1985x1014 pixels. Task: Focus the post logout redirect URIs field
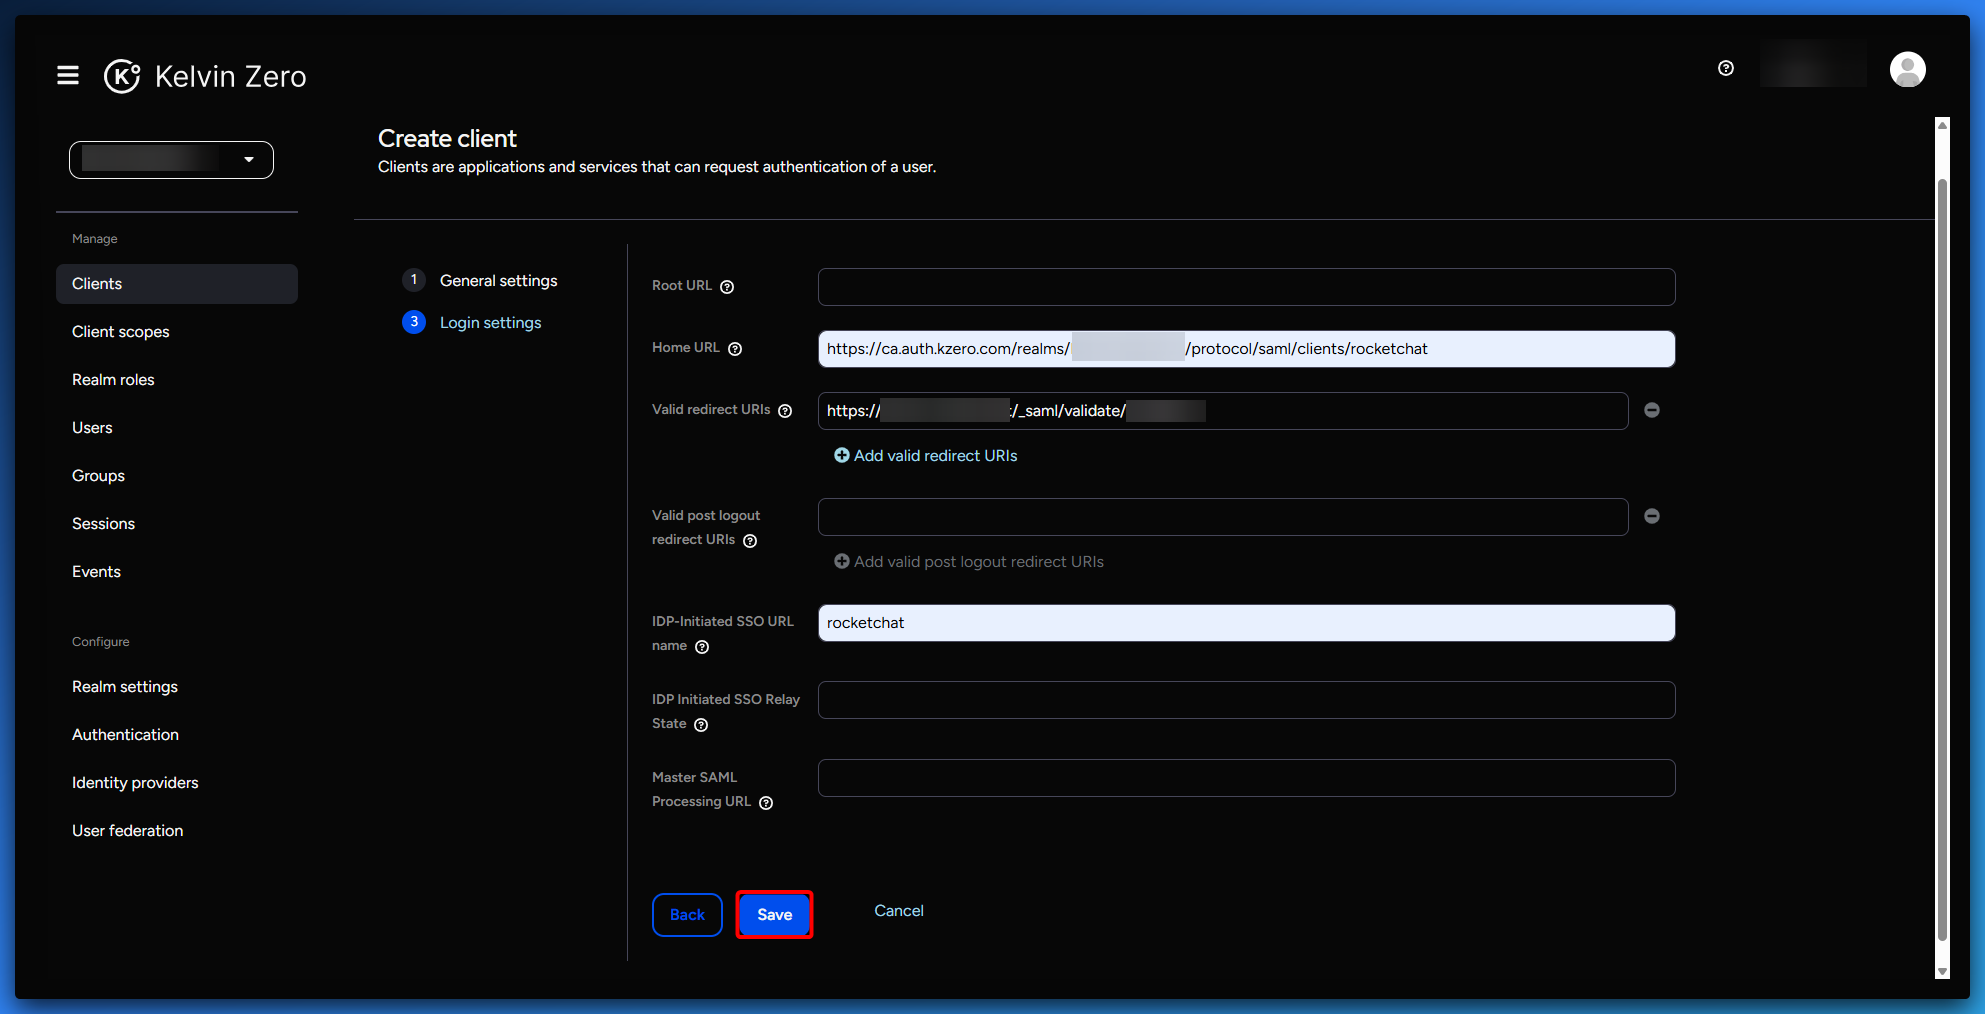point(1223,517)
